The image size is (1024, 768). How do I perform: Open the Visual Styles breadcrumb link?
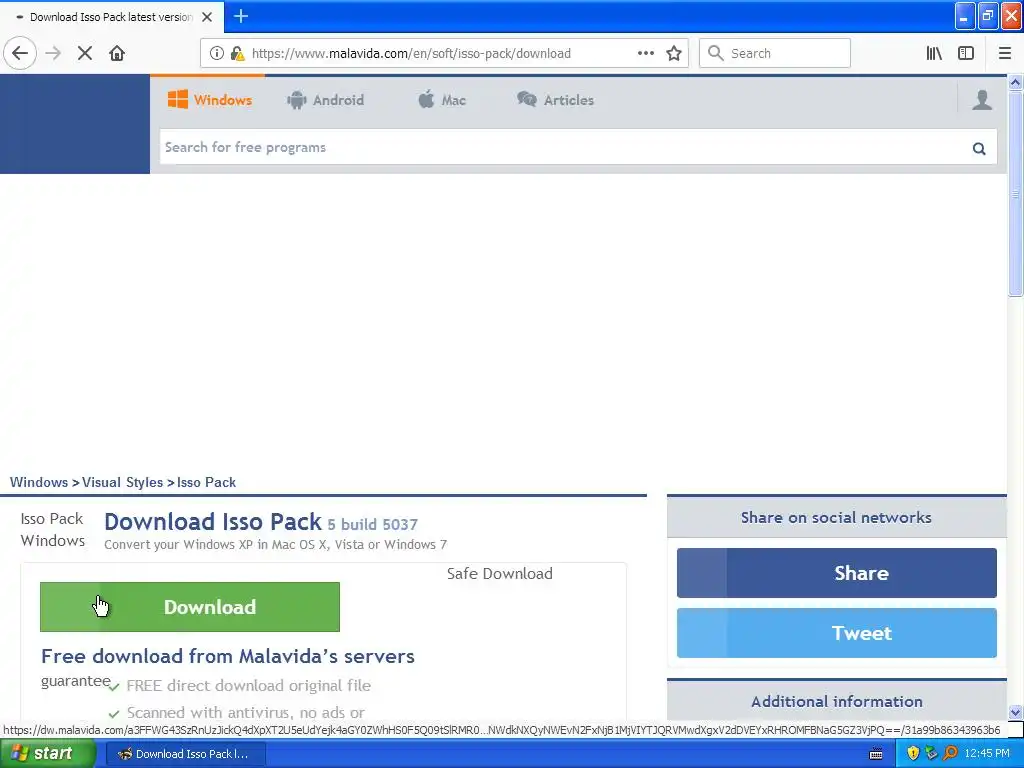click(x=123, y=483)
